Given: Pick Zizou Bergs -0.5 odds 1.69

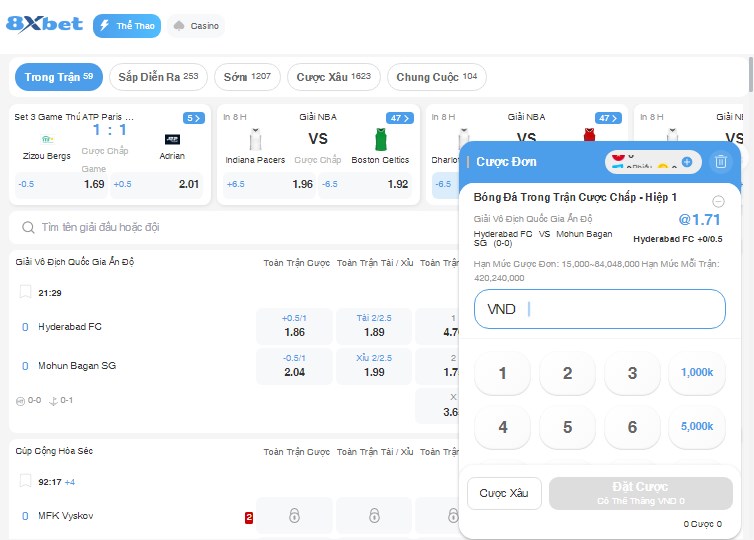Looking at the screenshot, I should 61,184.
